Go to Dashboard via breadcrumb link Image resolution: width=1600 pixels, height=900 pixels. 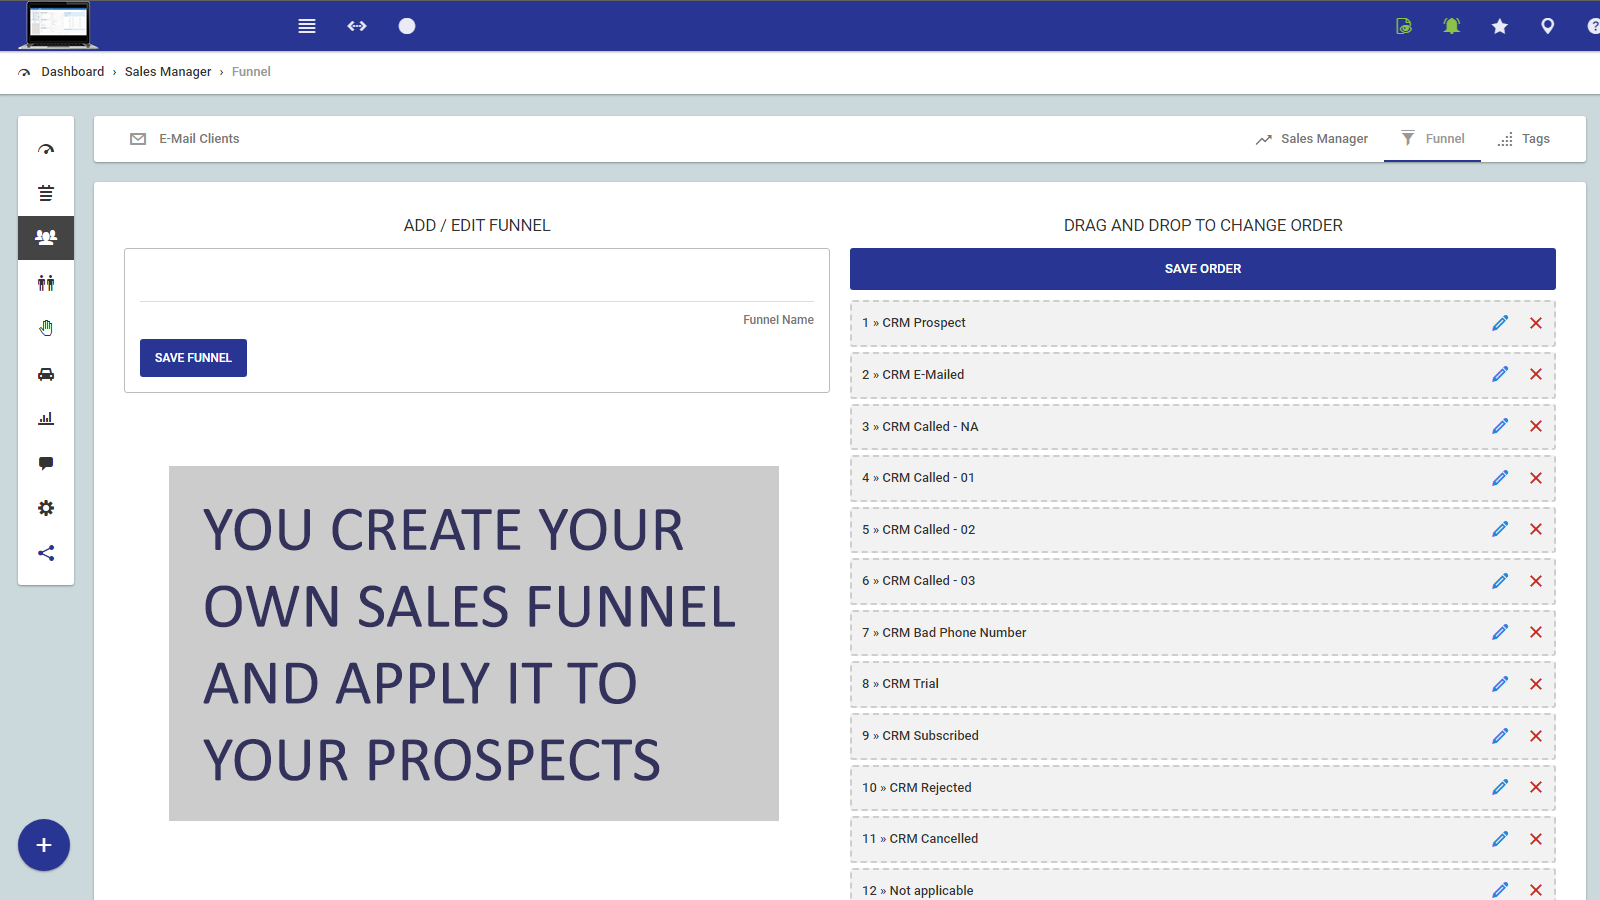(x=72, y=72)
